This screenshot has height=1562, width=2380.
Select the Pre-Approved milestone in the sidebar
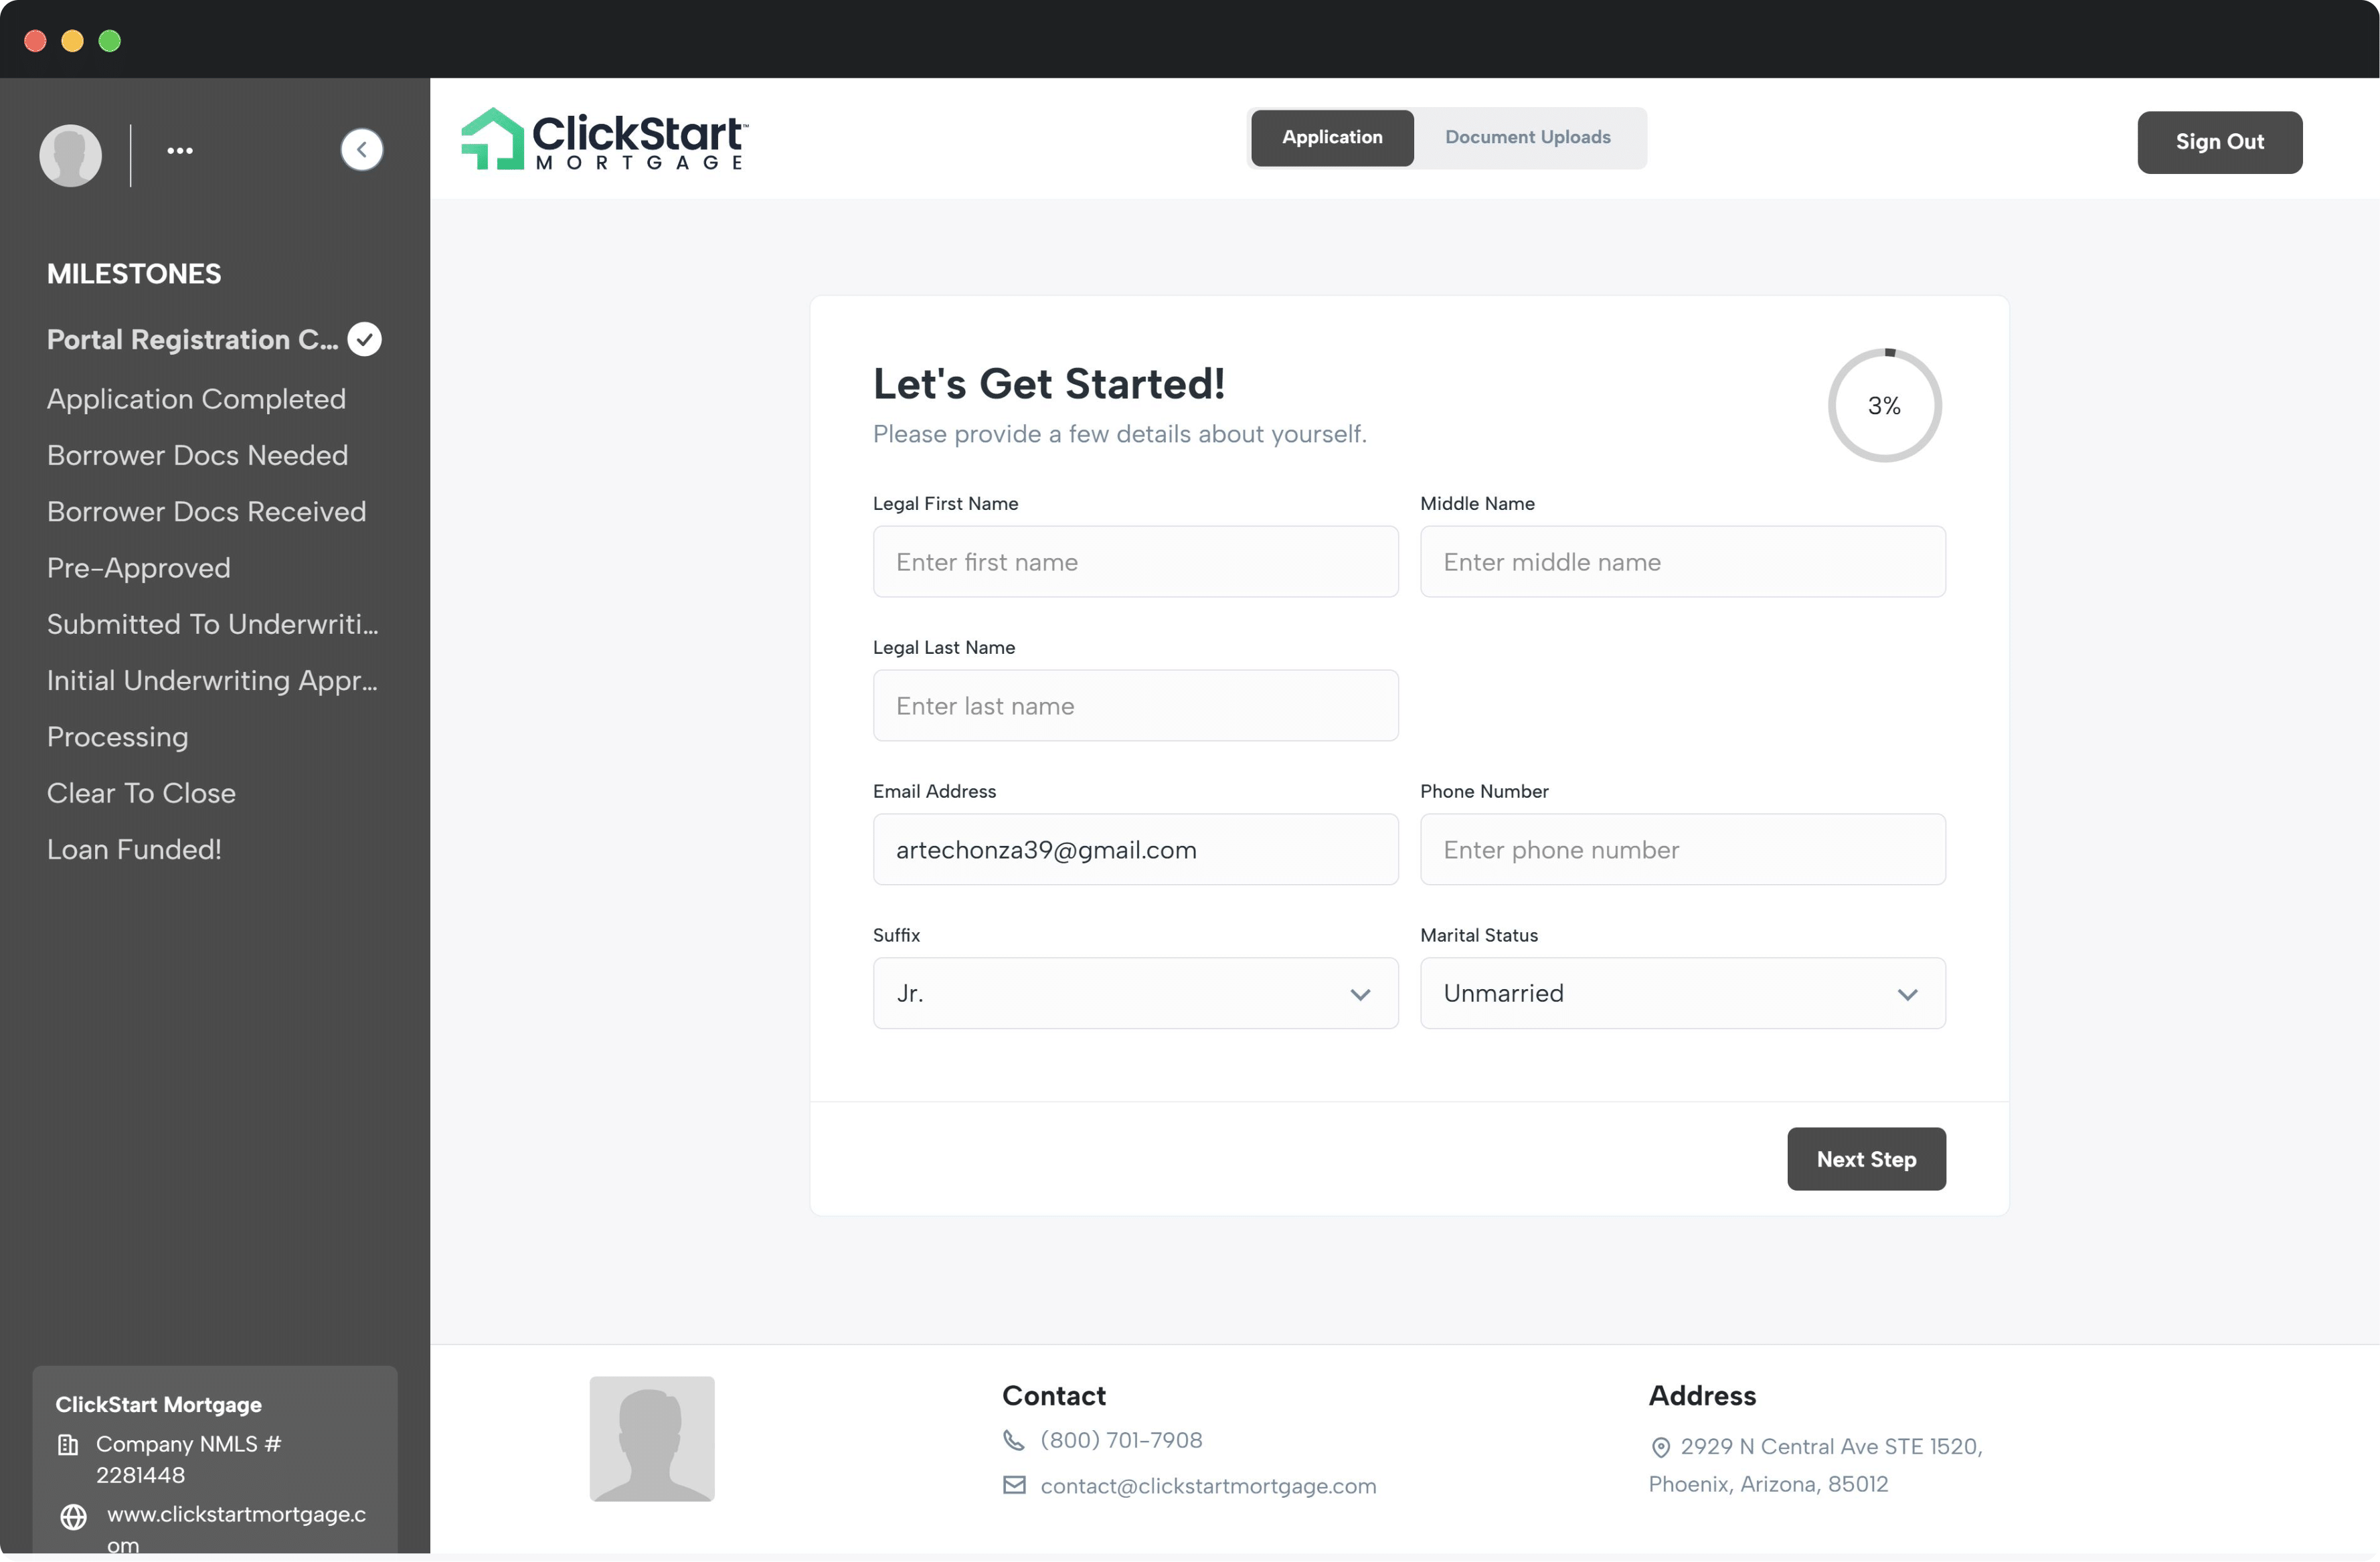(x=139, y=567)
